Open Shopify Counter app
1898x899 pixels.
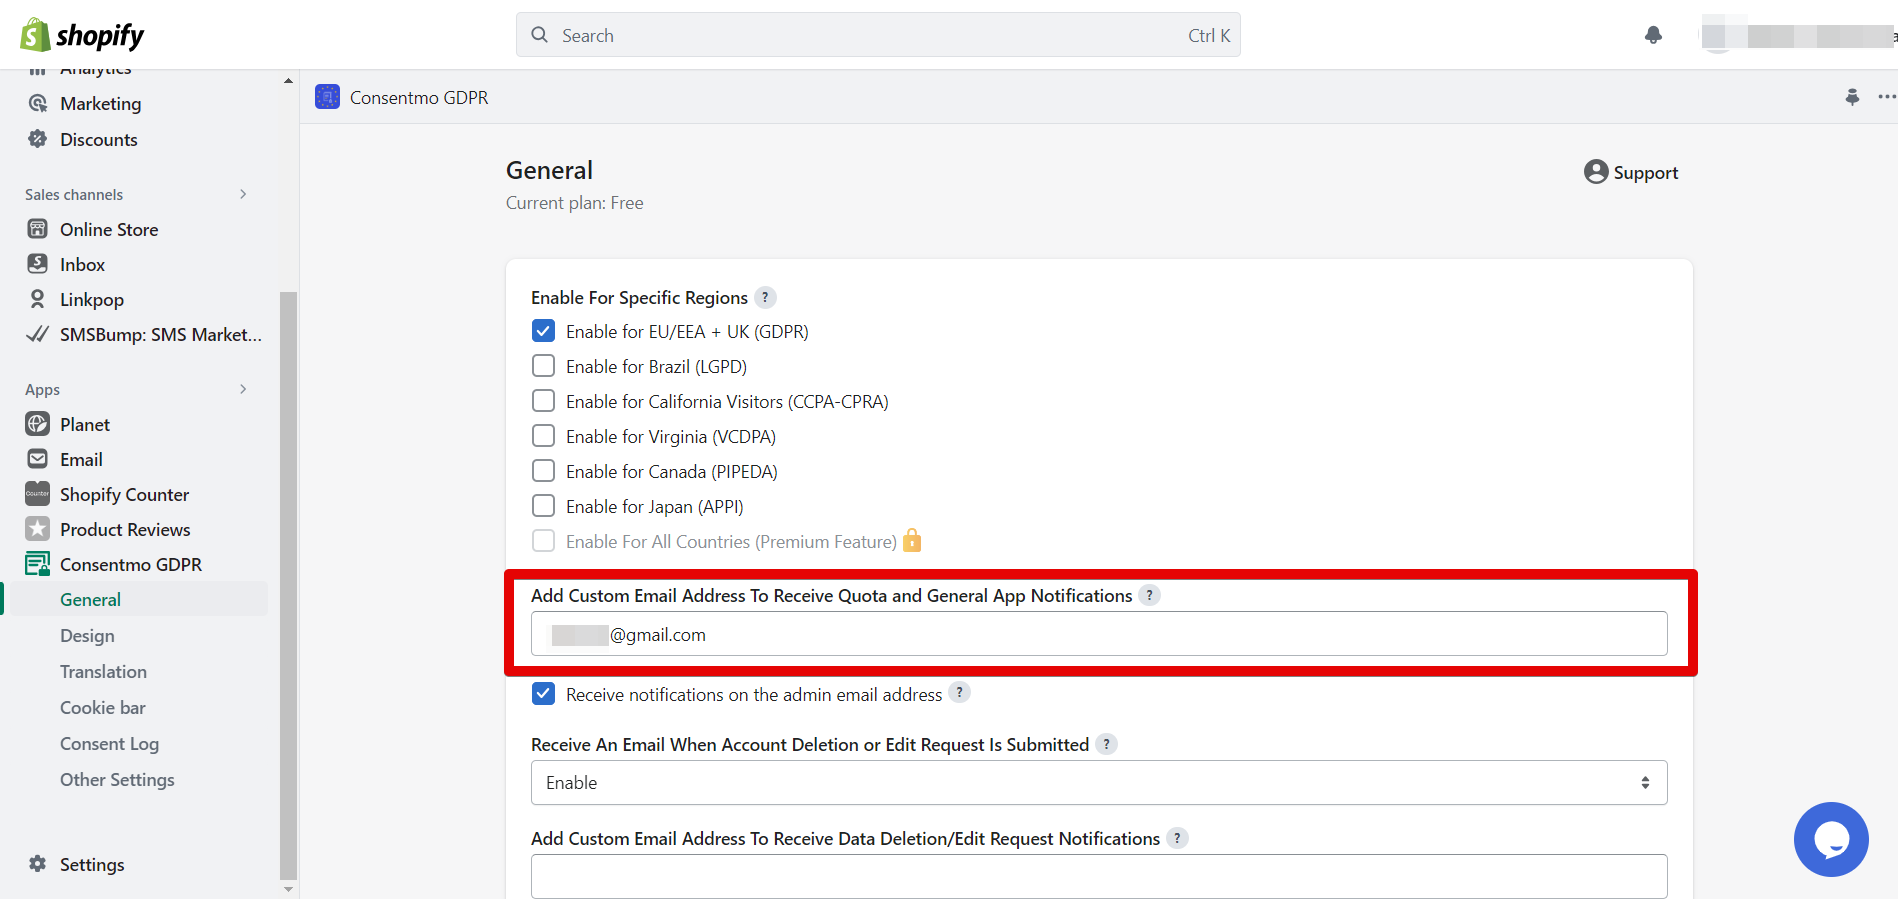click(x=124, y=495)
